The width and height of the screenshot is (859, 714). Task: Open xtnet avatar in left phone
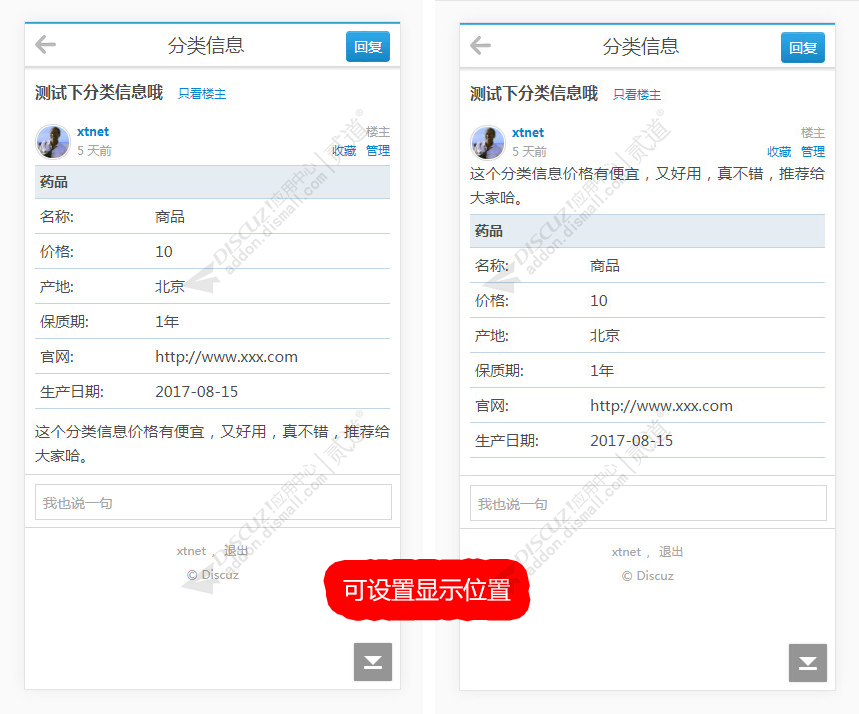53,141
